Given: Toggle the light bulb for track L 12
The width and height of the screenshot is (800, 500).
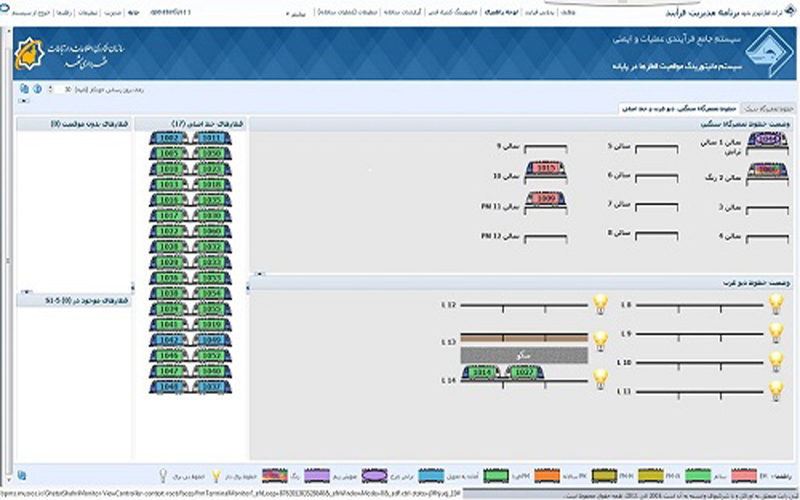Looking at the screenshot, I should [600, 303].
